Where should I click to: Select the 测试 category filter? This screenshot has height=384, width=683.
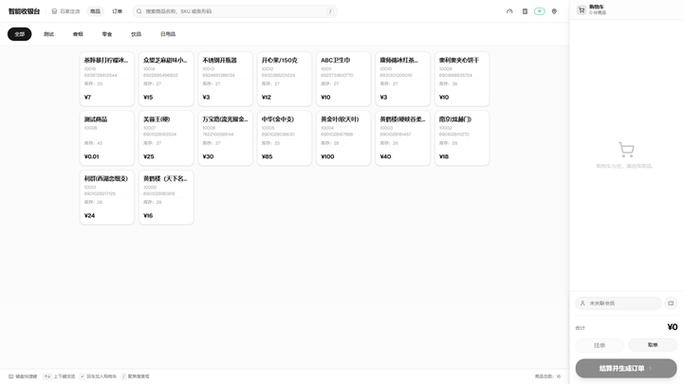[49, 34]
